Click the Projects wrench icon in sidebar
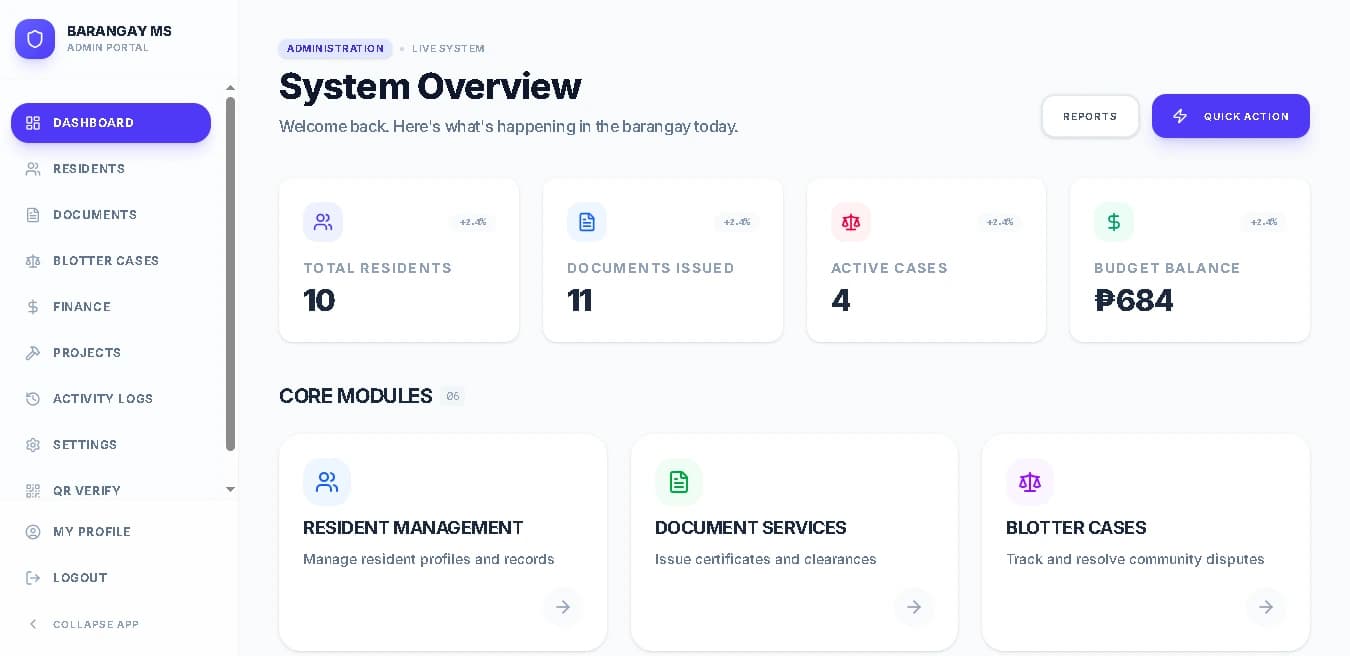This screenshot has width=1350, height=656. coord(33,353)
